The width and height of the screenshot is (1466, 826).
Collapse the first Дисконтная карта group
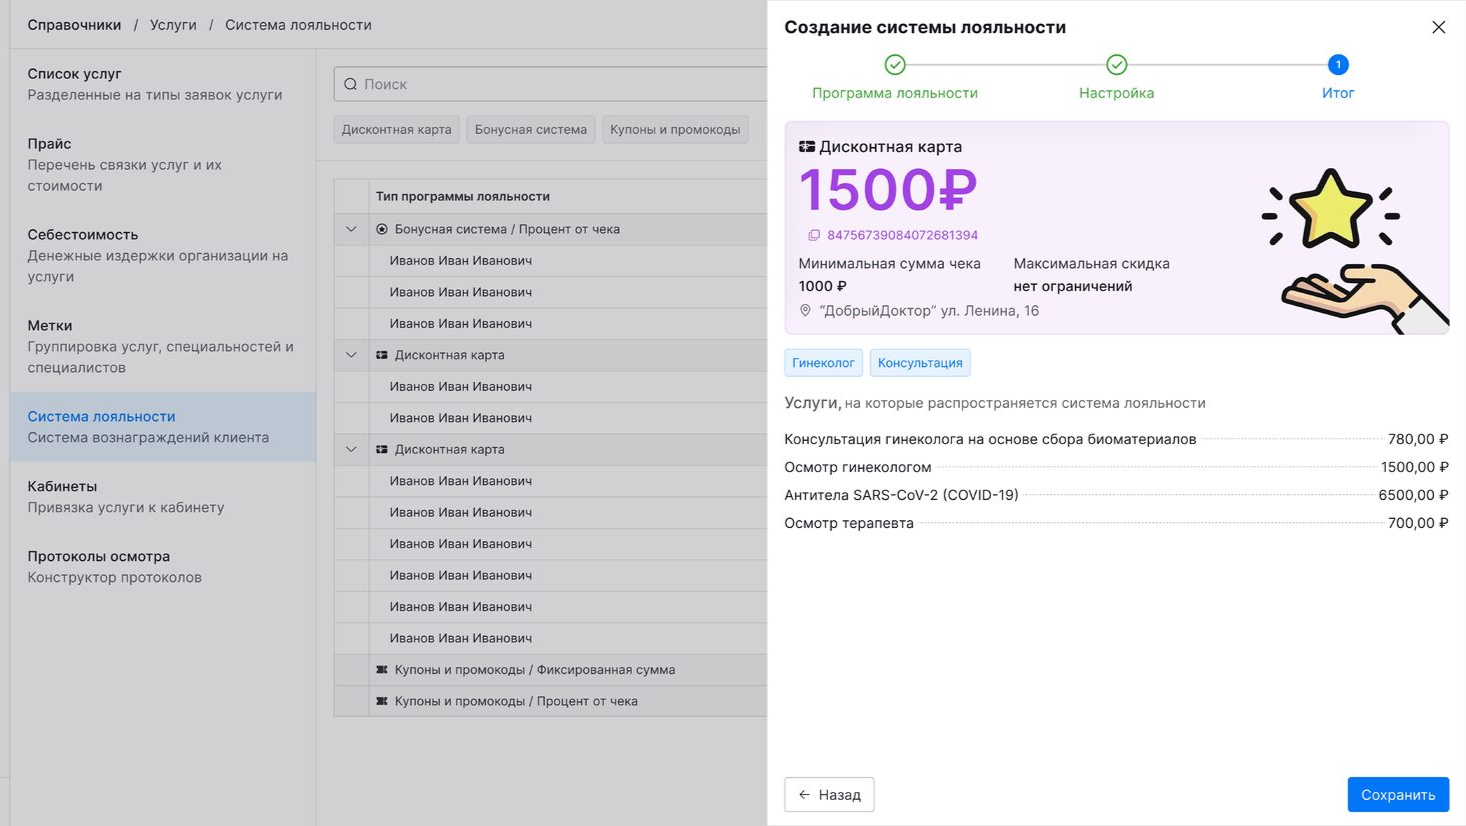[351, 355]
